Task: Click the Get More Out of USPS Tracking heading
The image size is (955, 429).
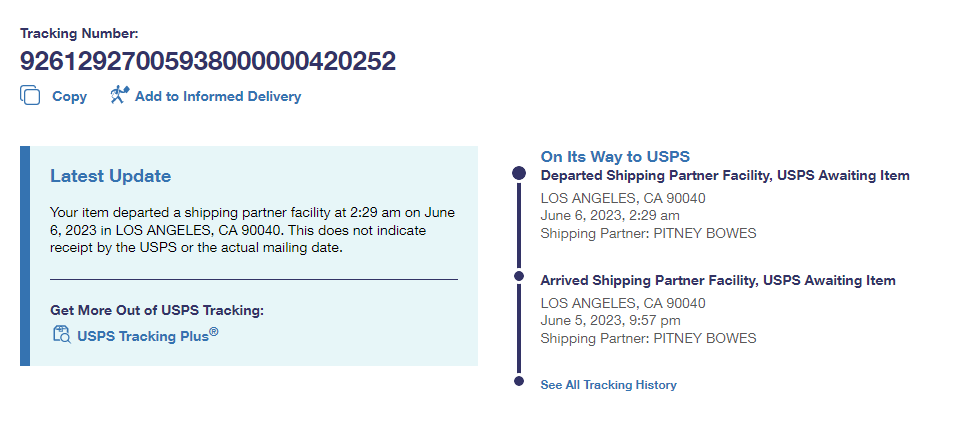Action: tap(157, 310)
